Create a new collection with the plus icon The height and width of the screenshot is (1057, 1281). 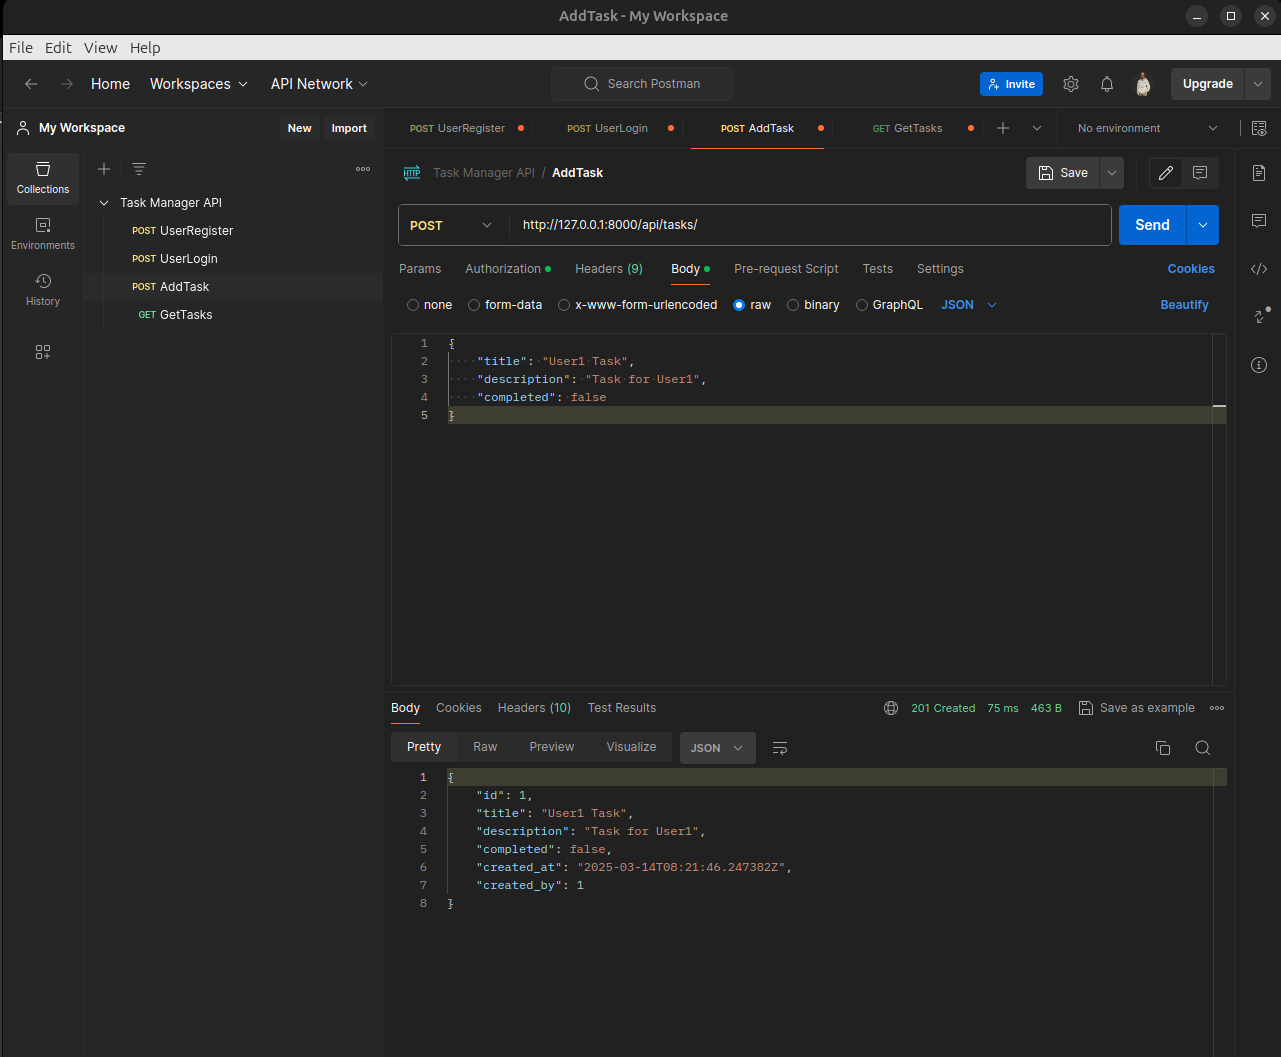click(104, 169)
